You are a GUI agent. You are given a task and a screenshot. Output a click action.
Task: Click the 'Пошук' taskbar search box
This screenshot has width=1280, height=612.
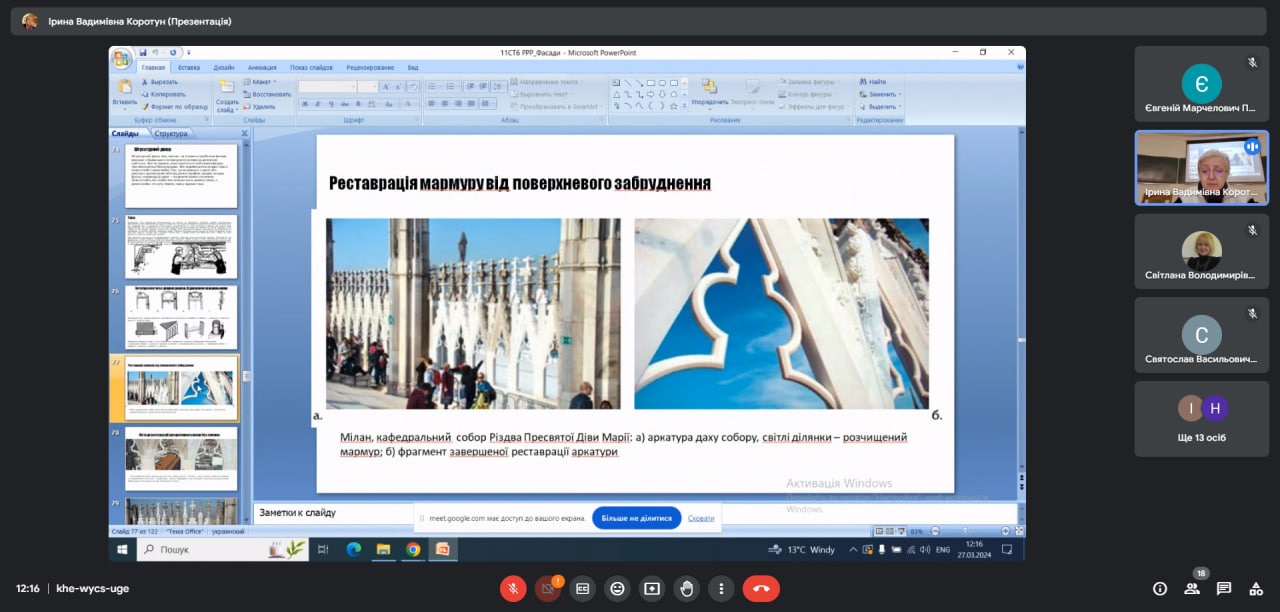tap(222, 549)
